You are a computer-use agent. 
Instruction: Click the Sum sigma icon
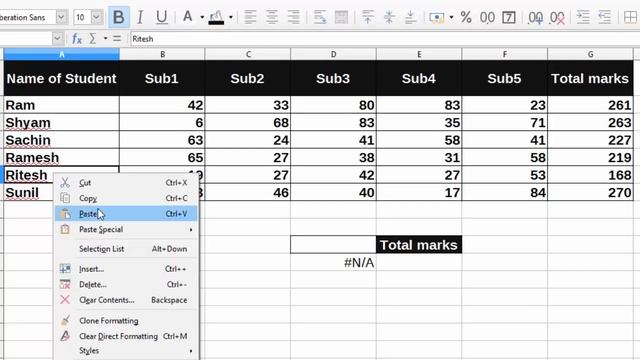pos(93,39)
